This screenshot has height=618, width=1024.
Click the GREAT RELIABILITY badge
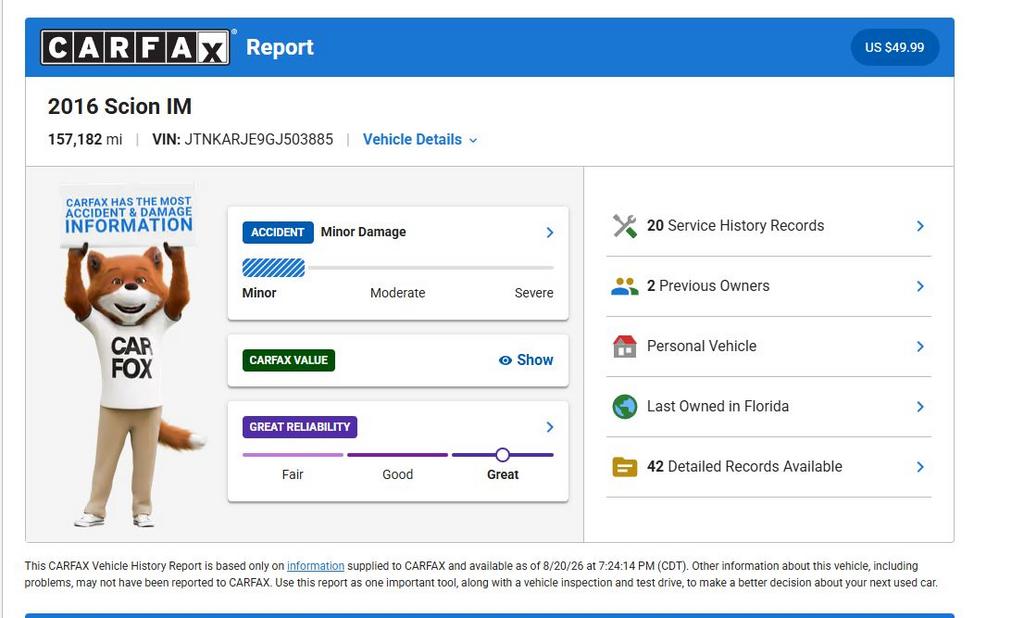(x=300, y=427)
